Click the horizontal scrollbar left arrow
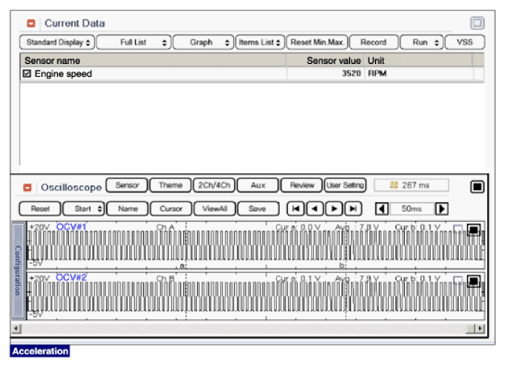 (x=16, y=329)
